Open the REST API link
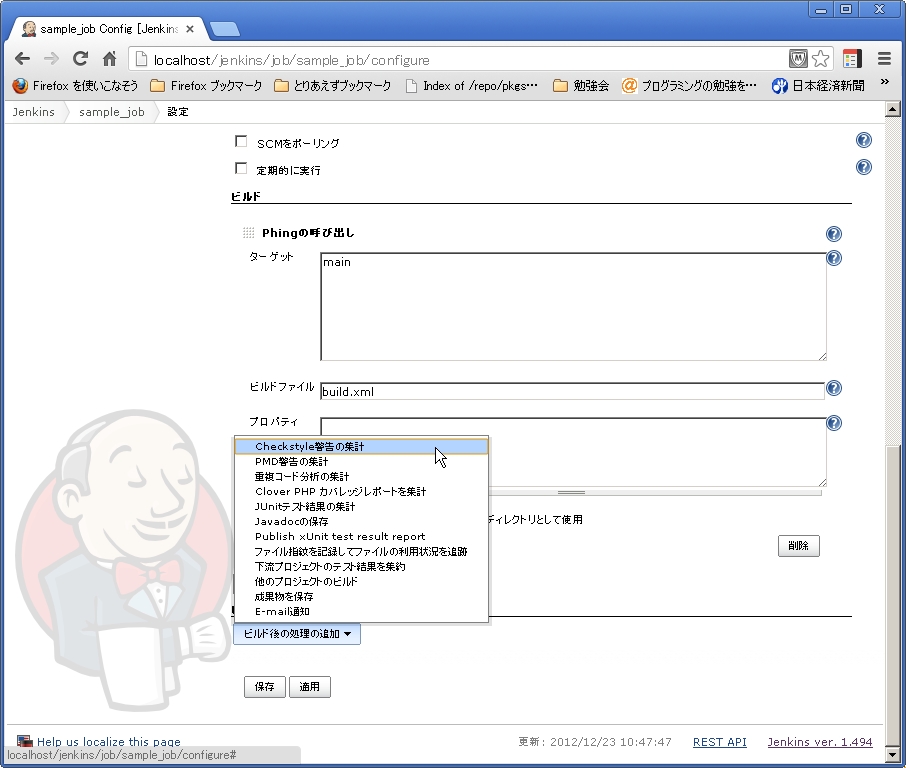Image resolution: width=906 pixels, height=768 pixels. coord(719,742)
